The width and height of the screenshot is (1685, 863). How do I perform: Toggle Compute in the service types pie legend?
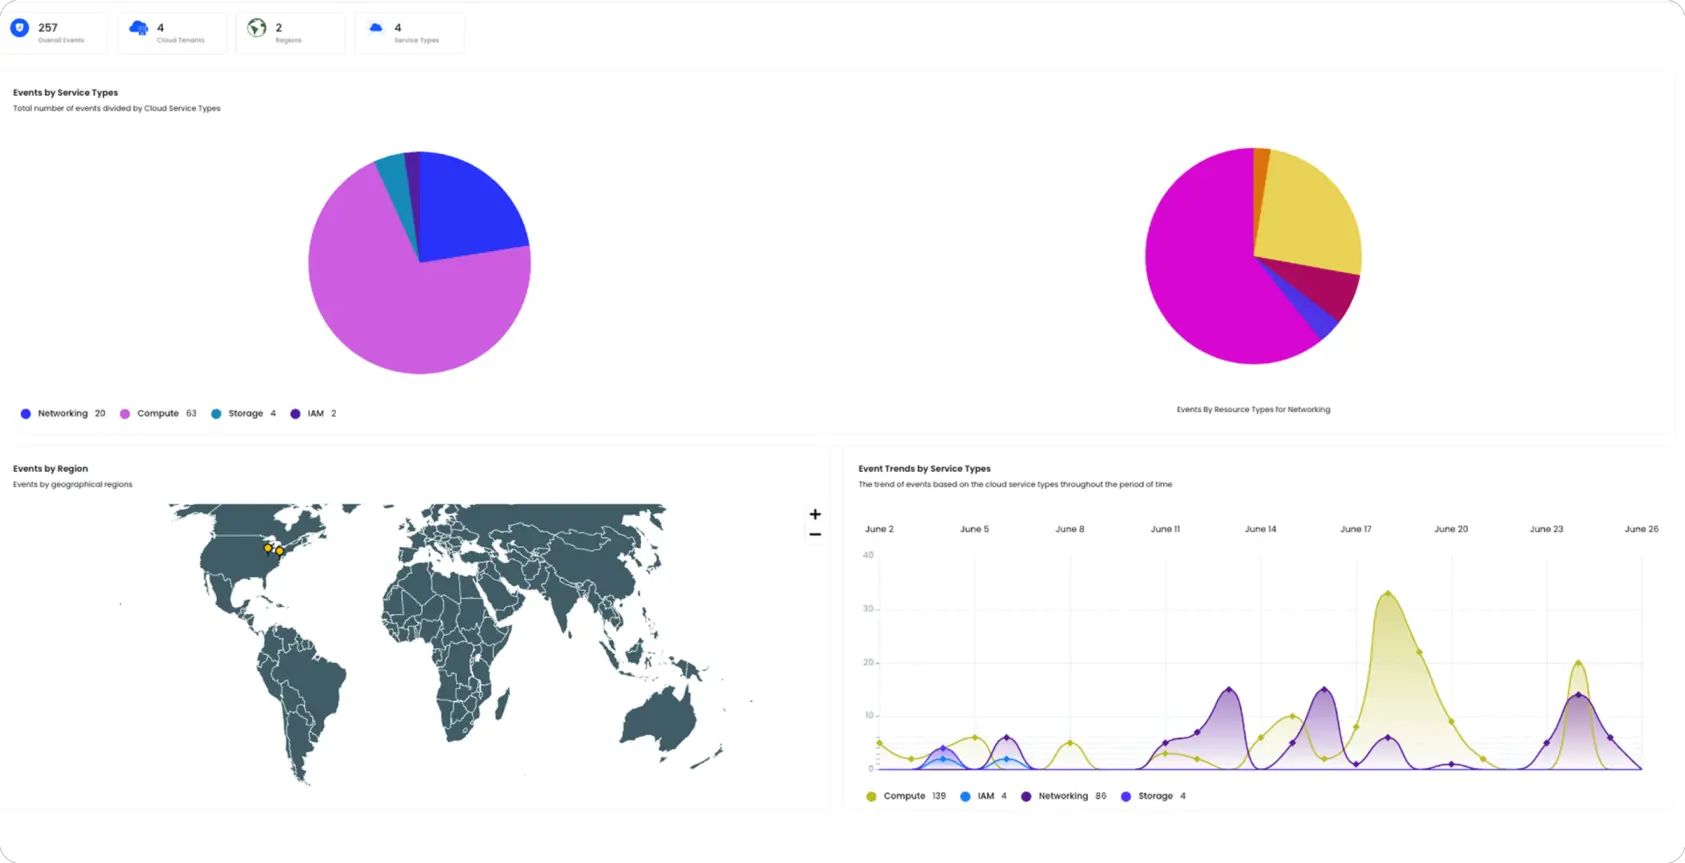point(157,414)
